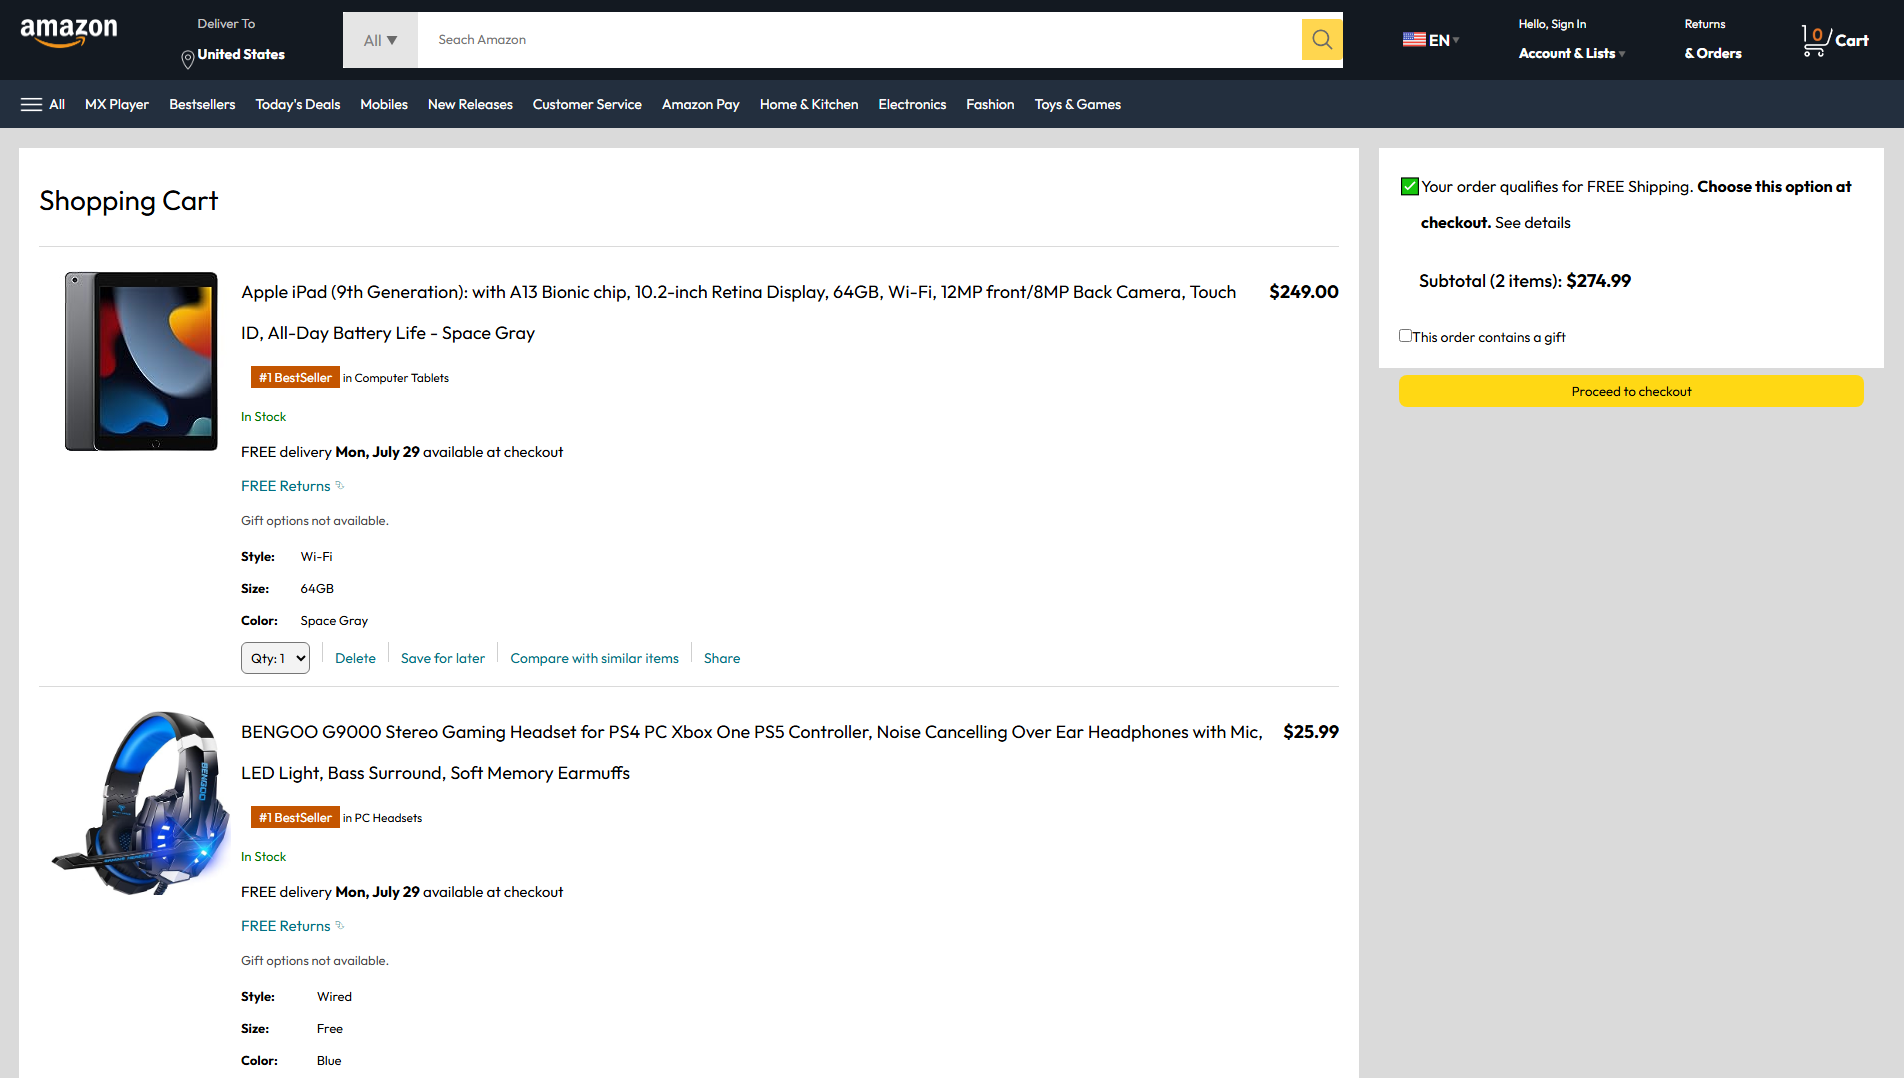The width and height of the screenshot is (1904, 1078).
Task: Open the Qty: 1 dropdown for iPad
Action: [x=275, y=658]
